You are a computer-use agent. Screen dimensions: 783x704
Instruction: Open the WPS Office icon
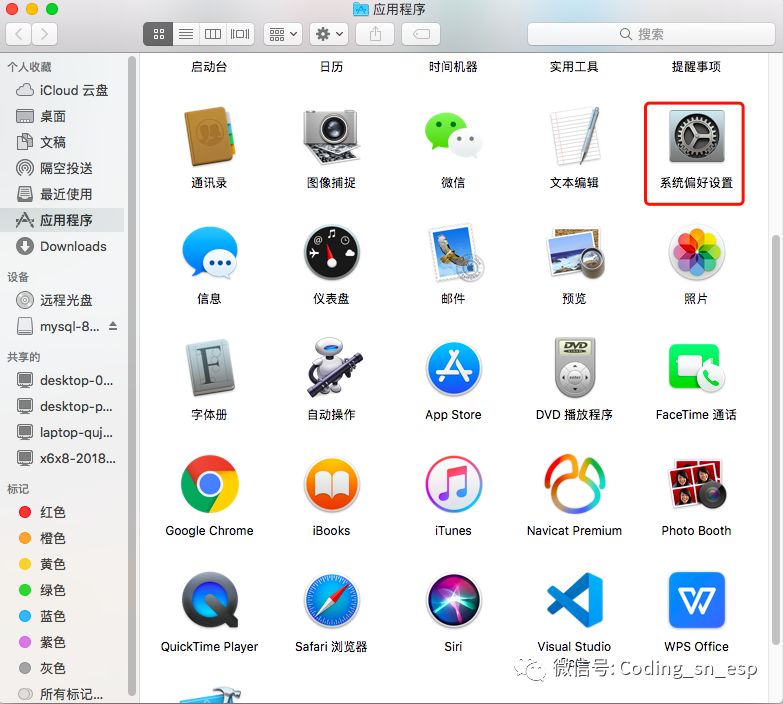pyautogui.click(x=697, y=600)
